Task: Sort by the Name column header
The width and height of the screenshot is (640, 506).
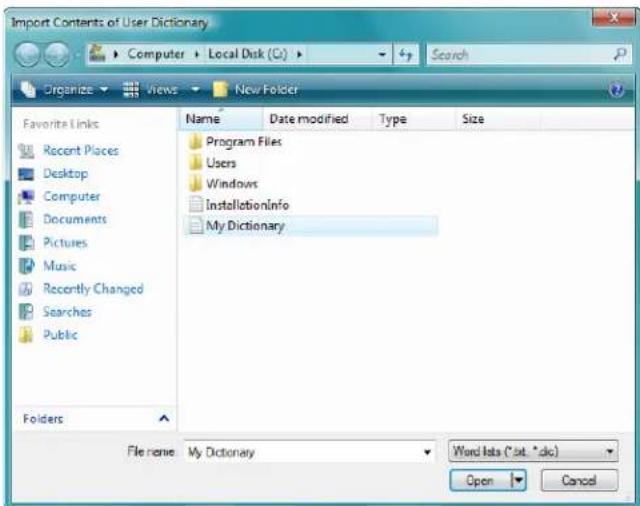Action: pos(220,119)
